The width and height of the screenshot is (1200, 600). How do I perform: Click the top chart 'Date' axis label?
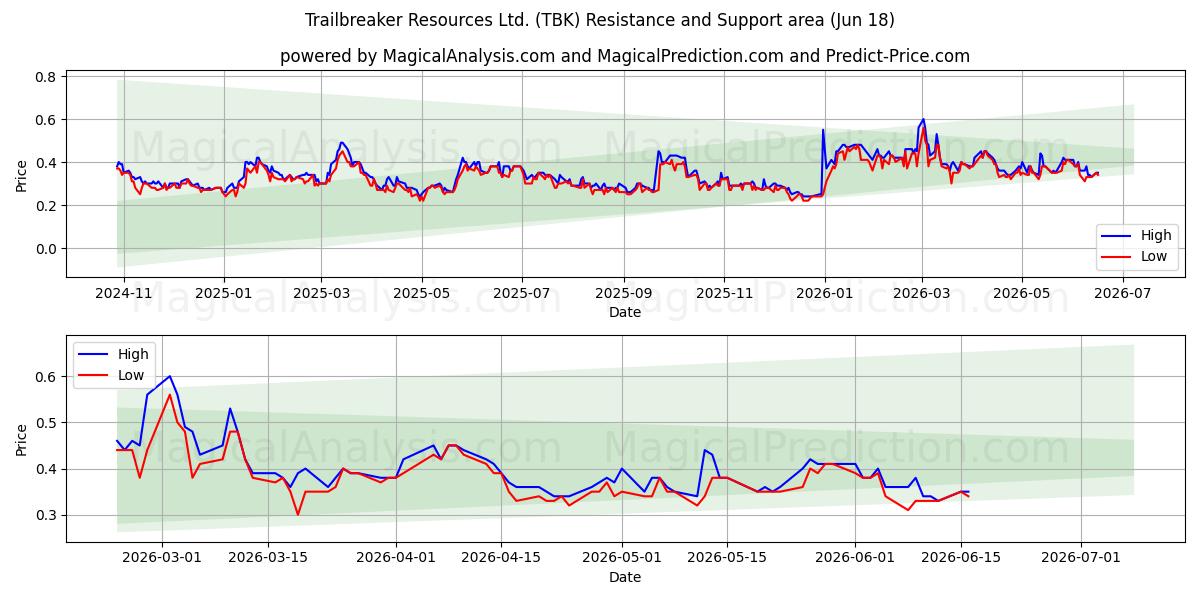tap(625, 312)
